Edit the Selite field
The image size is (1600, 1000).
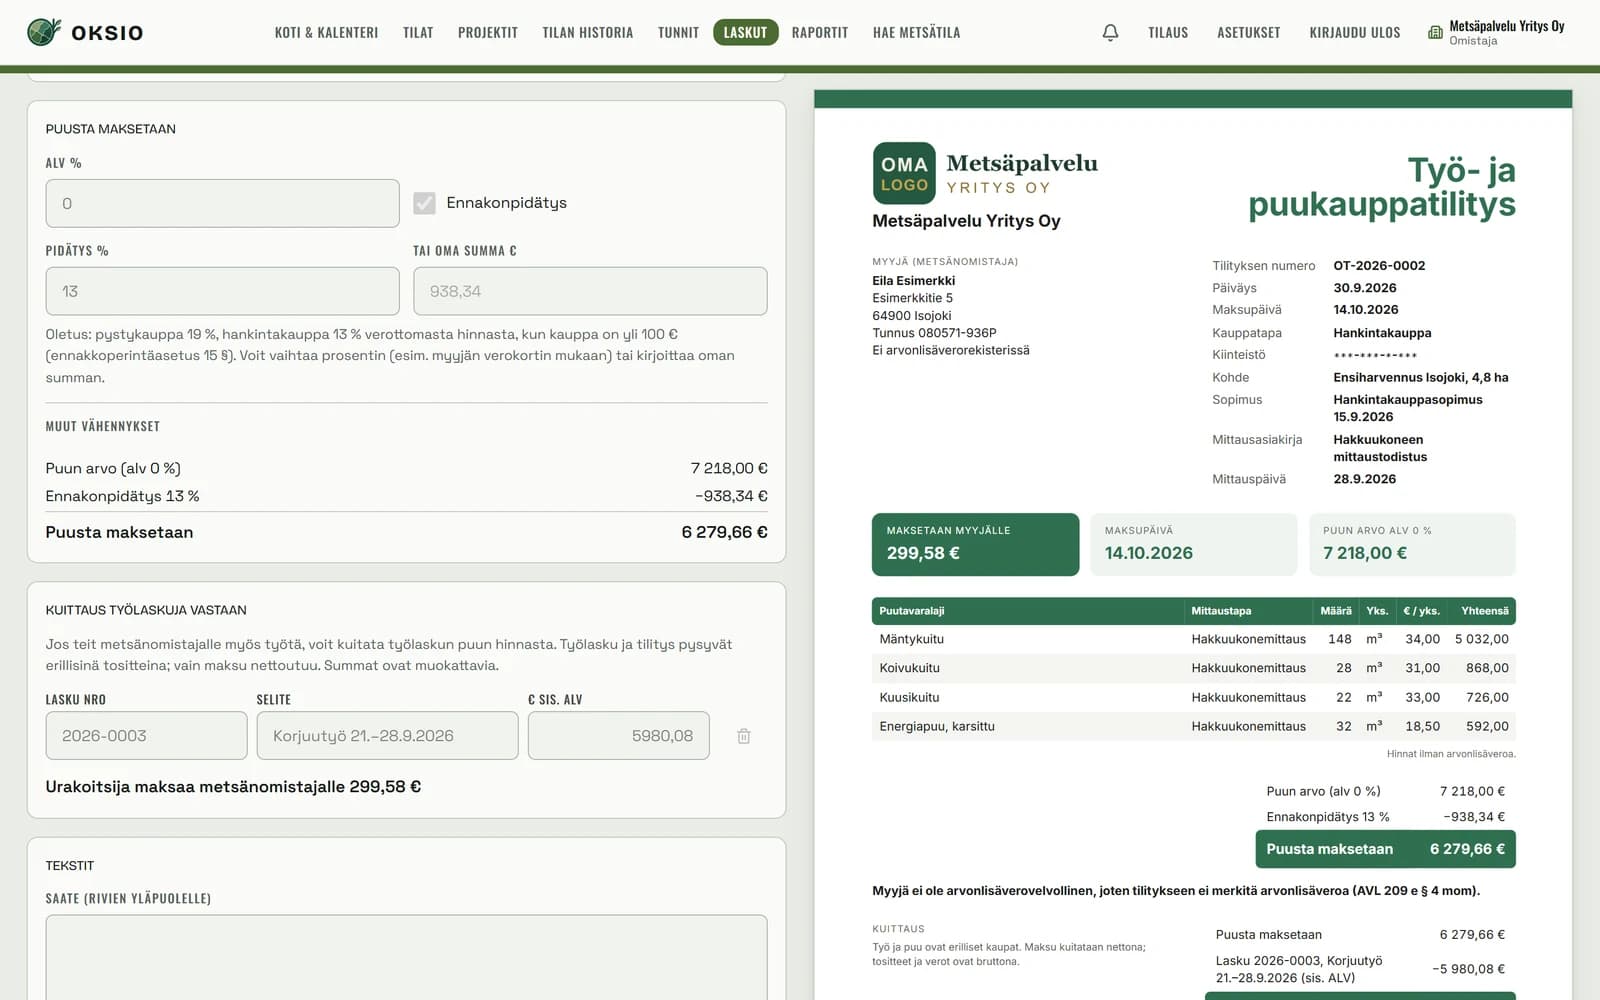pos(387,735)
